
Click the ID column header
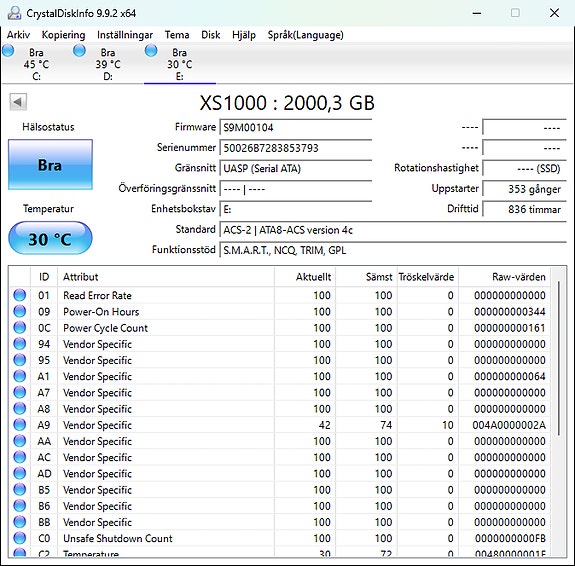44,277
